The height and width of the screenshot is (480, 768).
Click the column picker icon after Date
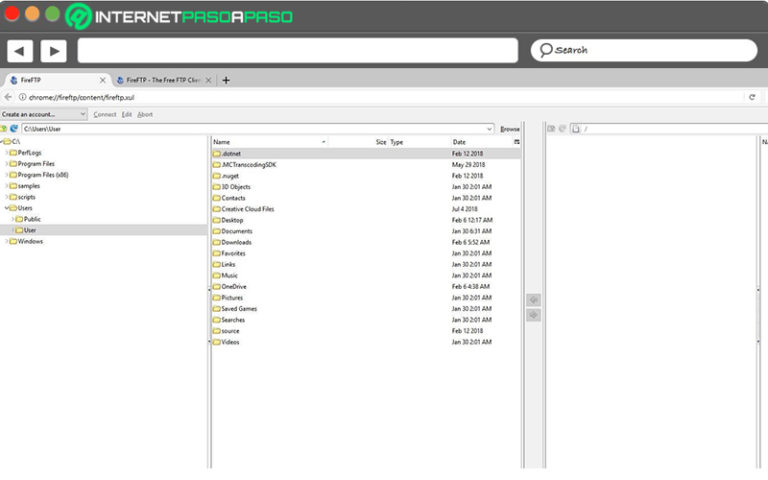click(x=517, y=142)
